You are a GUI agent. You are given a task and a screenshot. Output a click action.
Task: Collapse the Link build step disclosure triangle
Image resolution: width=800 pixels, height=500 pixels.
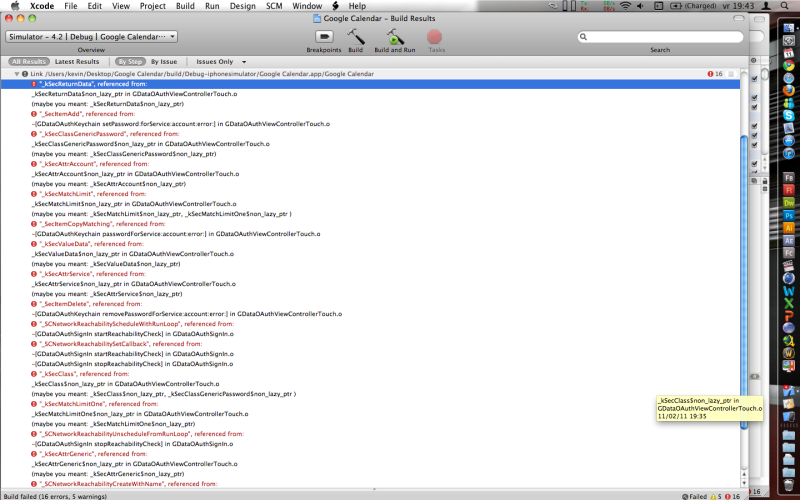coord(17,74)
